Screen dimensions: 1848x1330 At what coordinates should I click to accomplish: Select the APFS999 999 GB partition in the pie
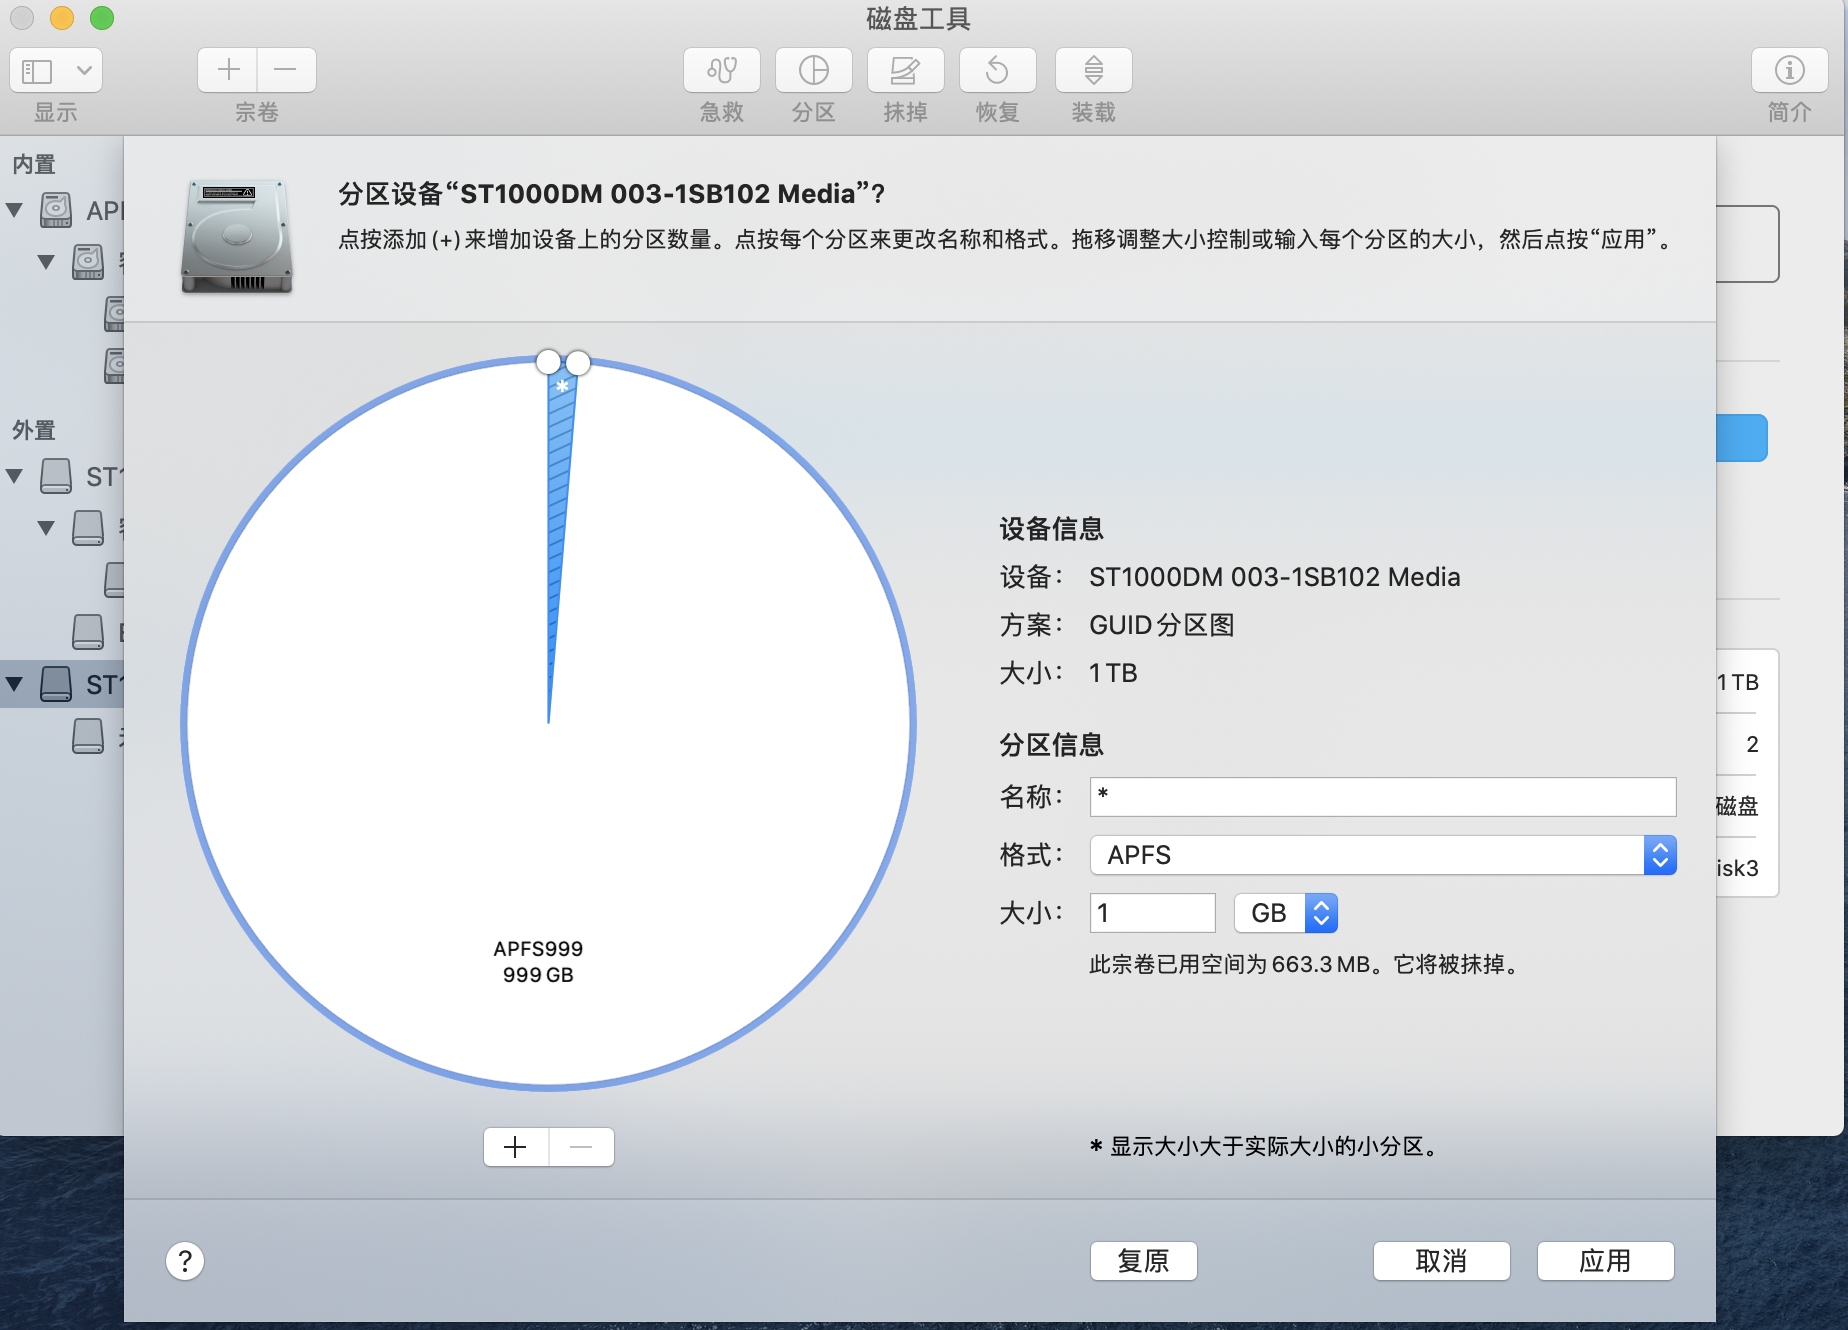coord(538,961)
